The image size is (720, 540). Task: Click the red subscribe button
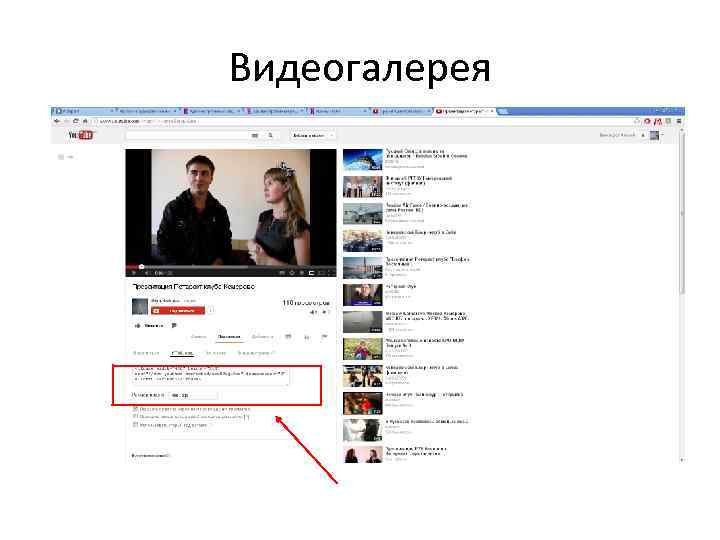[178, 311]
